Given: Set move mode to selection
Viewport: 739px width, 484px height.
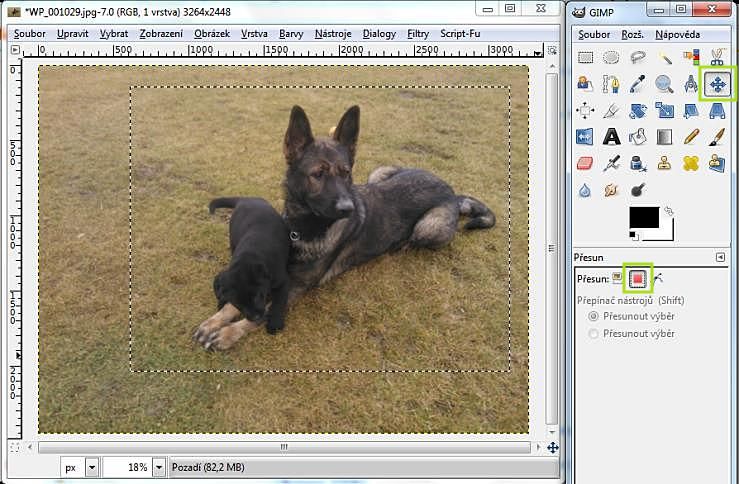Looking at the screenshot, I should pos(637,278).
